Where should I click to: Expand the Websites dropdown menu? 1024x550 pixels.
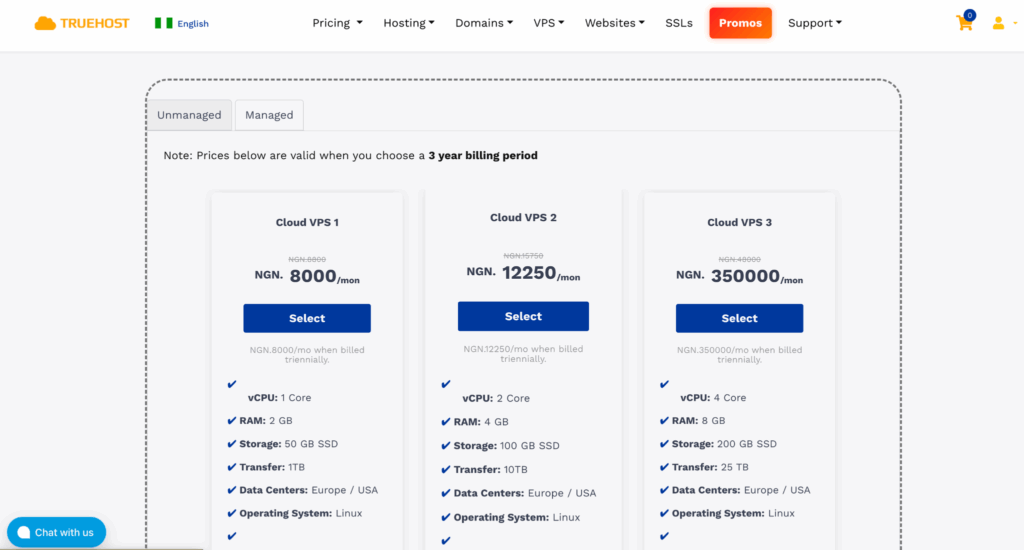(615, 23)
